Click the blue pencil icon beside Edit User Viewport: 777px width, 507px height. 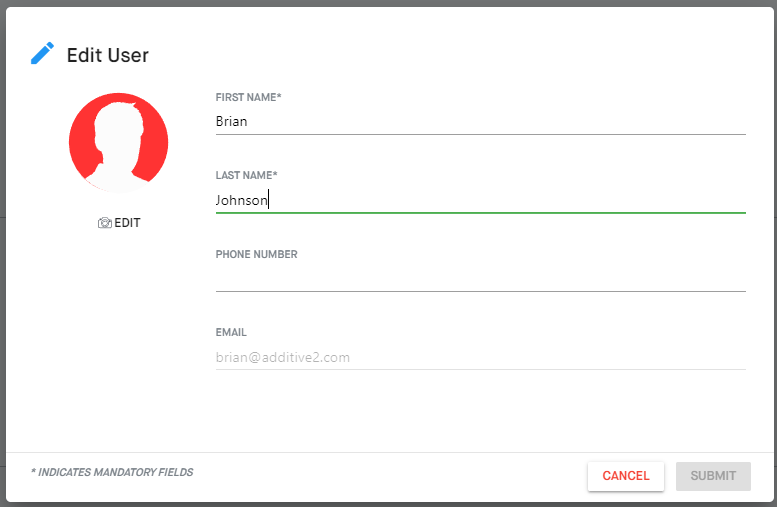42,54
